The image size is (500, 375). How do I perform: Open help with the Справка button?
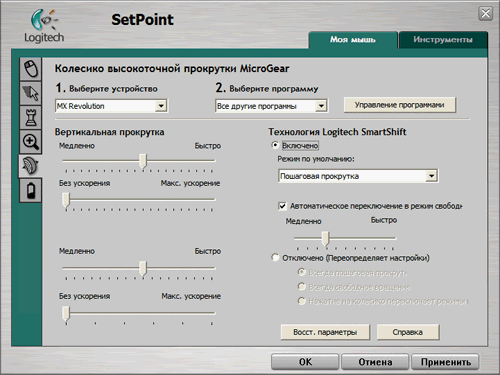[408, 332]
